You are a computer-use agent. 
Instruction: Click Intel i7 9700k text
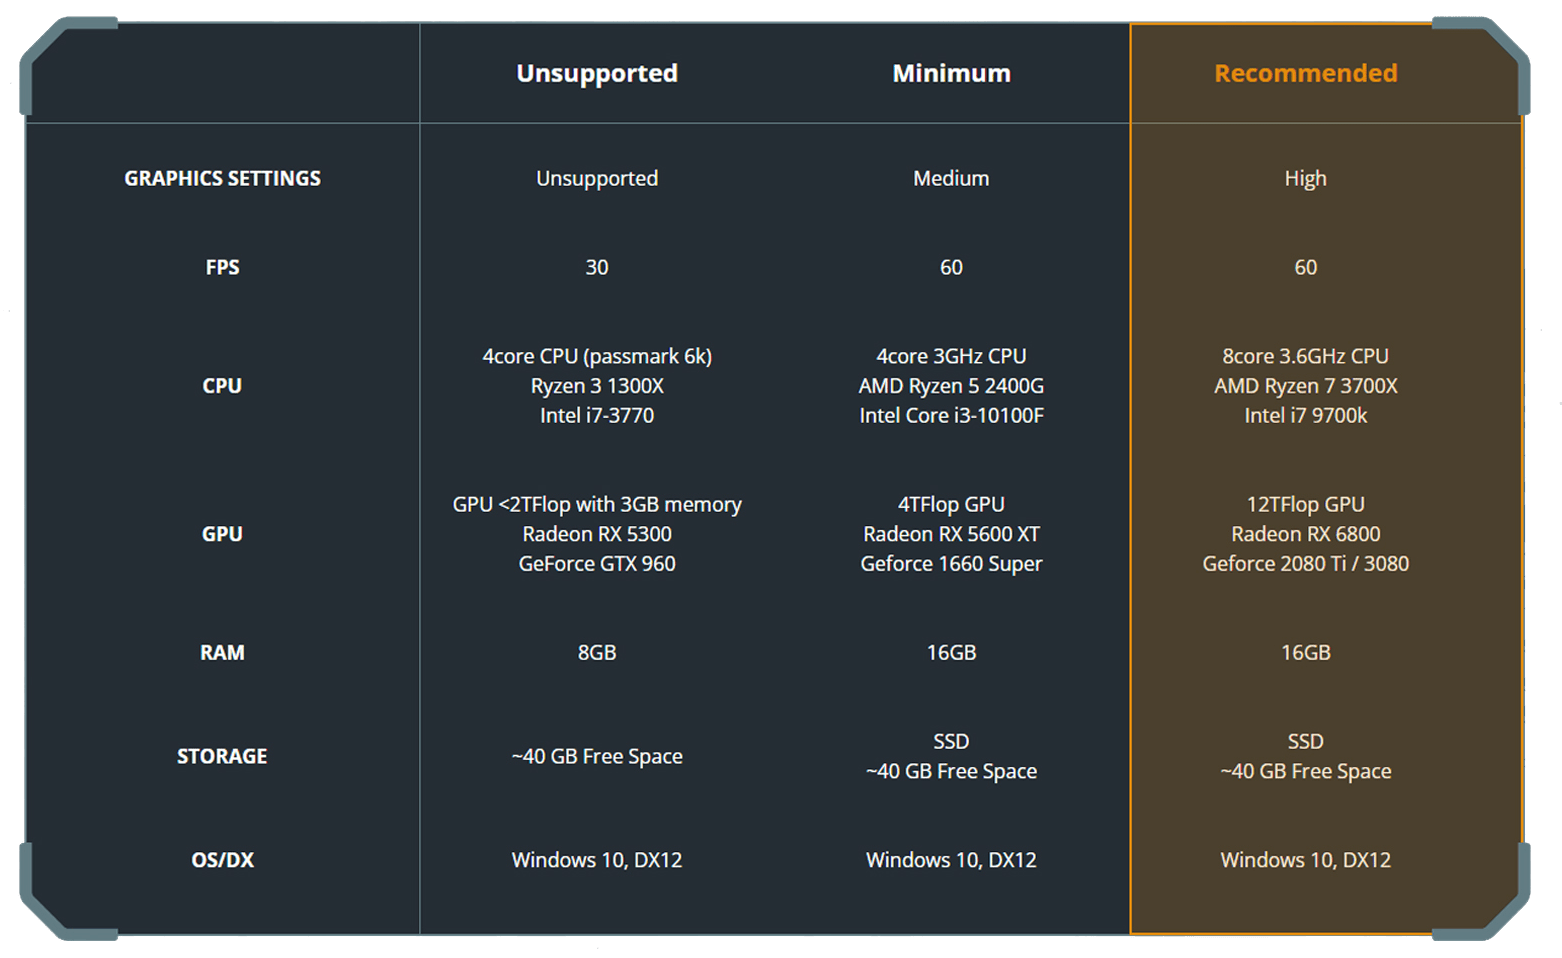pos(1305,415)
